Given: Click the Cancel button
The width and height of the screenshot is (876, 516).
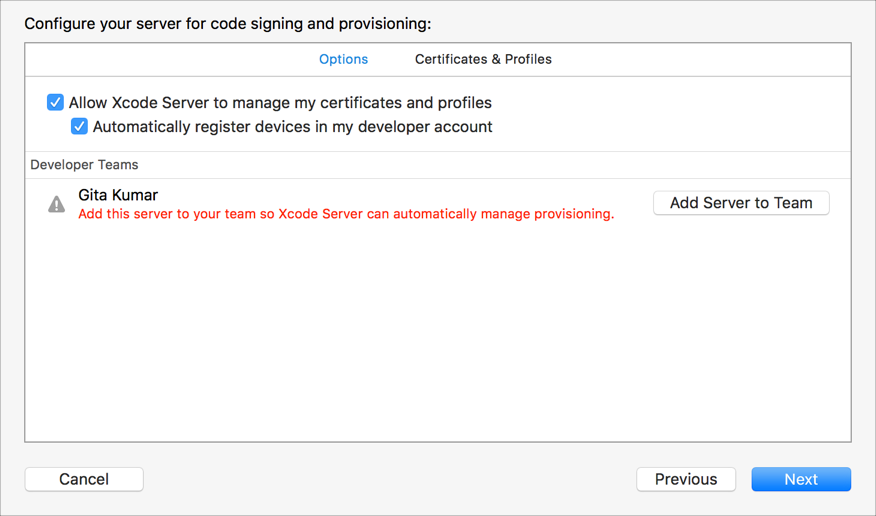Looking at the screenshot, I should [84, 479].
